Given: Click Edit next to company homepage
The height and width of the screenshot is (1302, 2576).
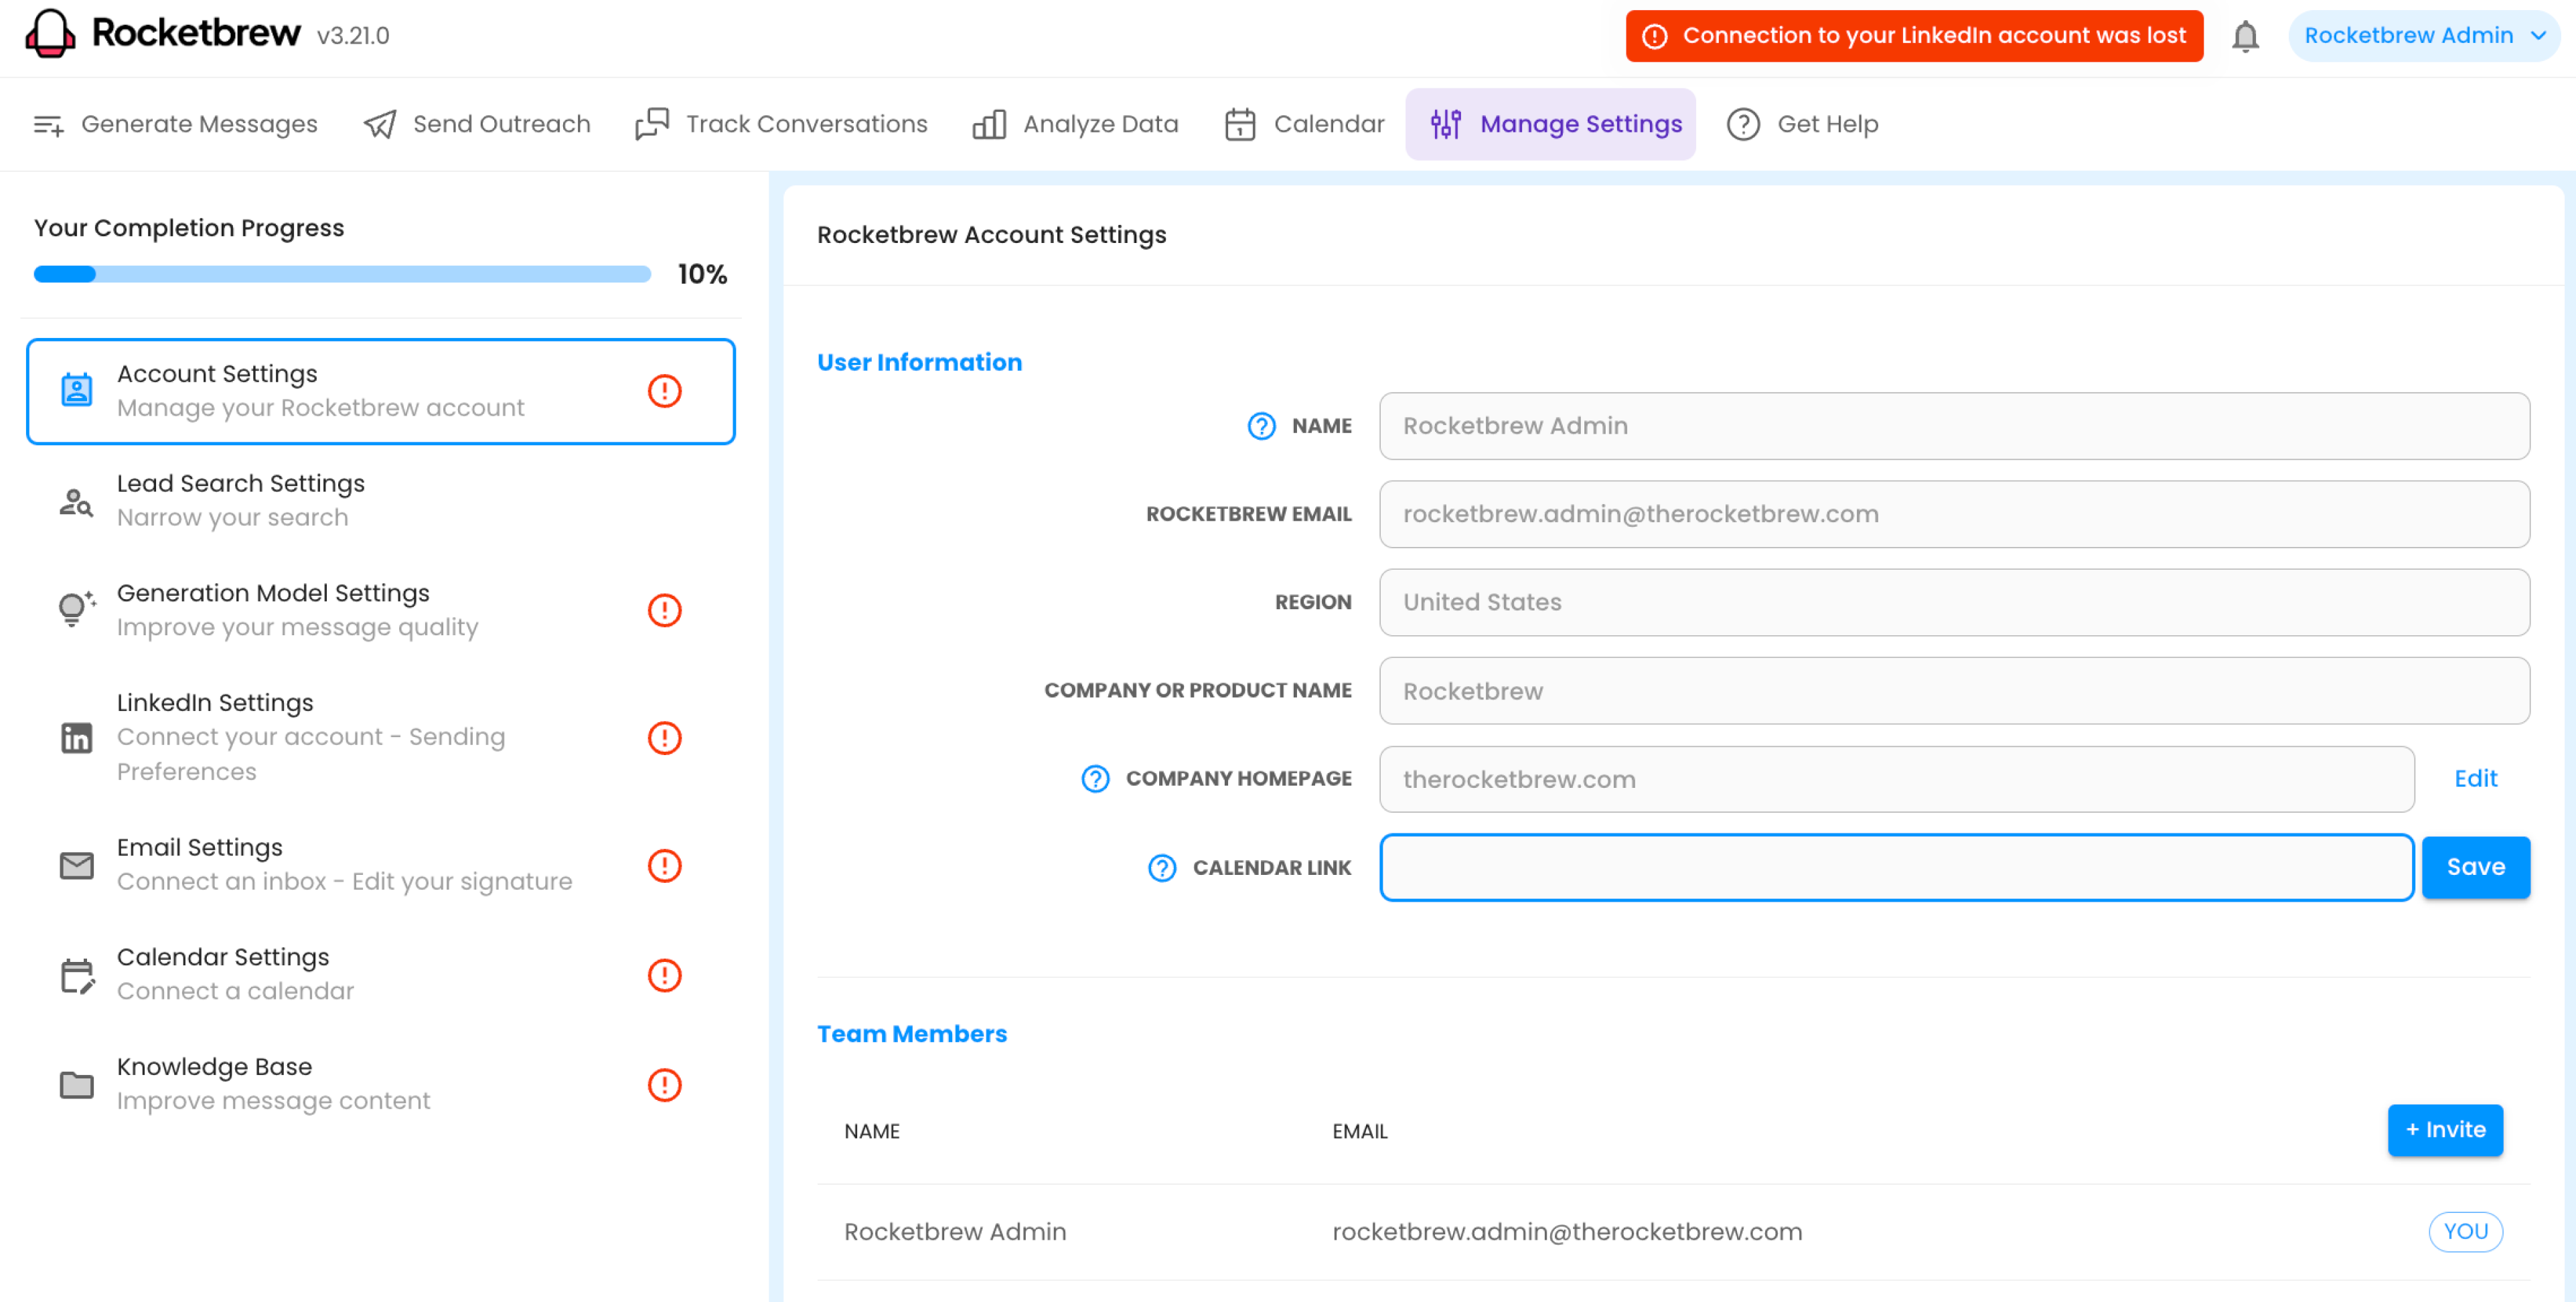Looking at the screenshot, I should [2475, 779].
